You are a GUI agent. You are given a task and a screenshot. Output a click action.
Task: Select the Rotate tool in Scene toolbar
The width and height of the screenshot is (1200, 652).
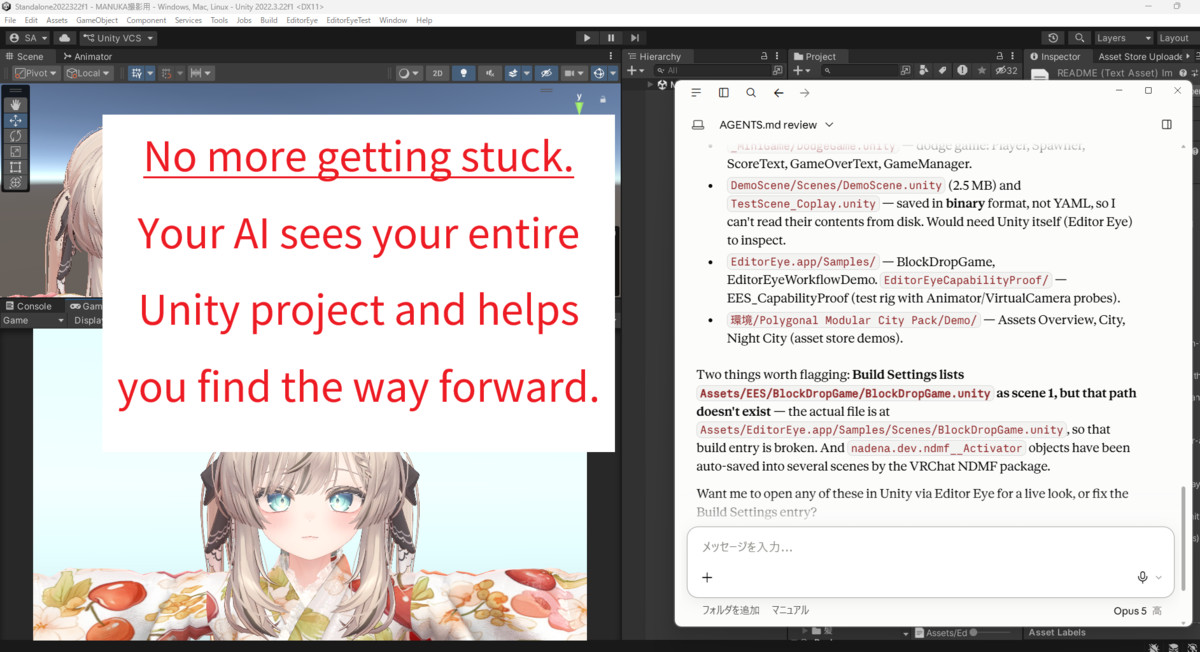[15, 136]
